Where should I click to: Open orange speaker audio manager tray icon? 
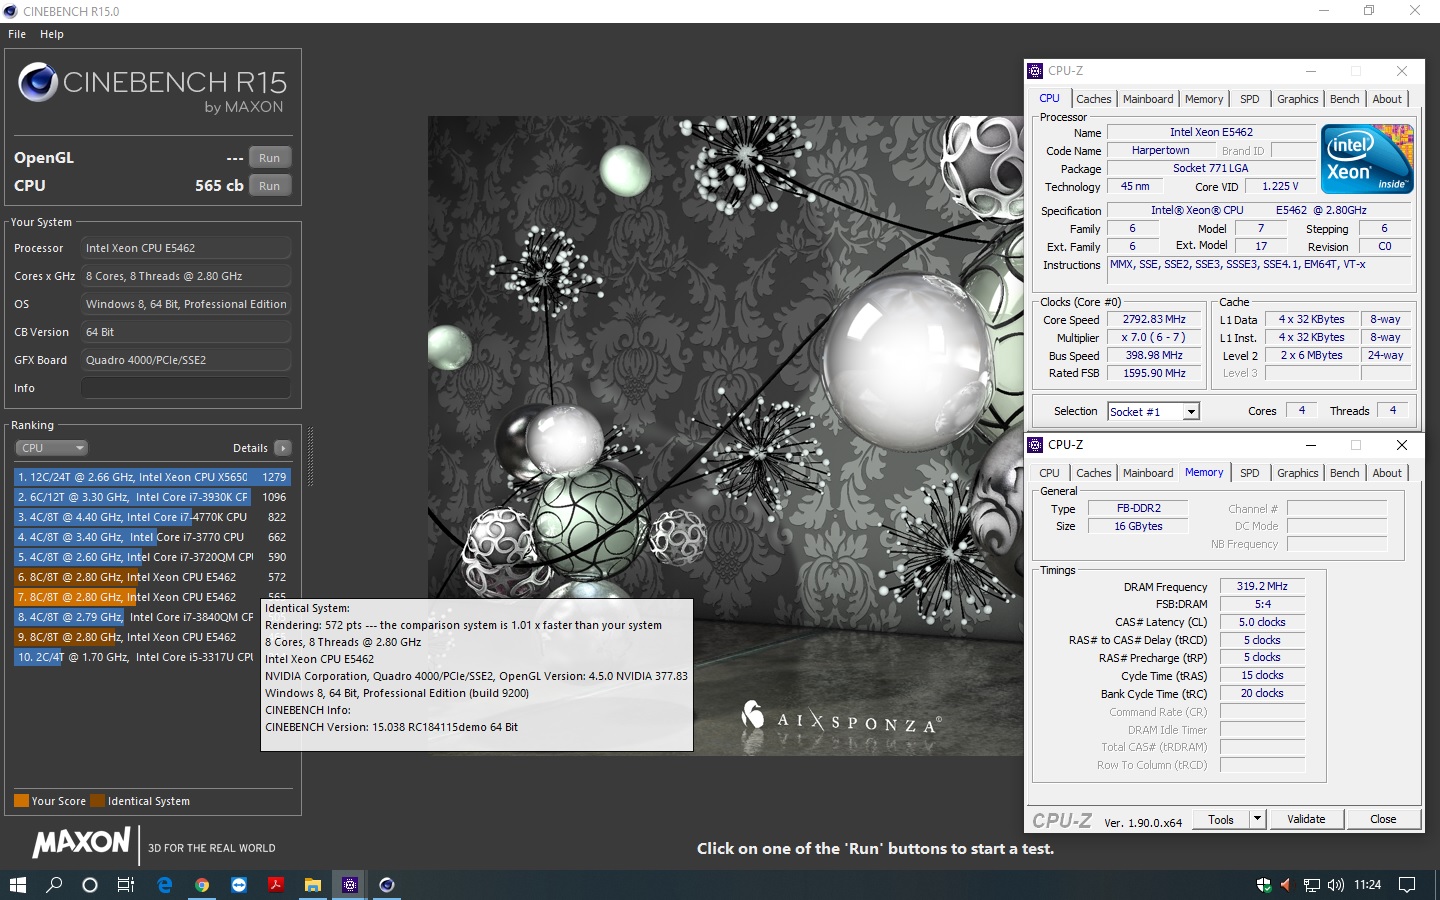[1286, 885]
